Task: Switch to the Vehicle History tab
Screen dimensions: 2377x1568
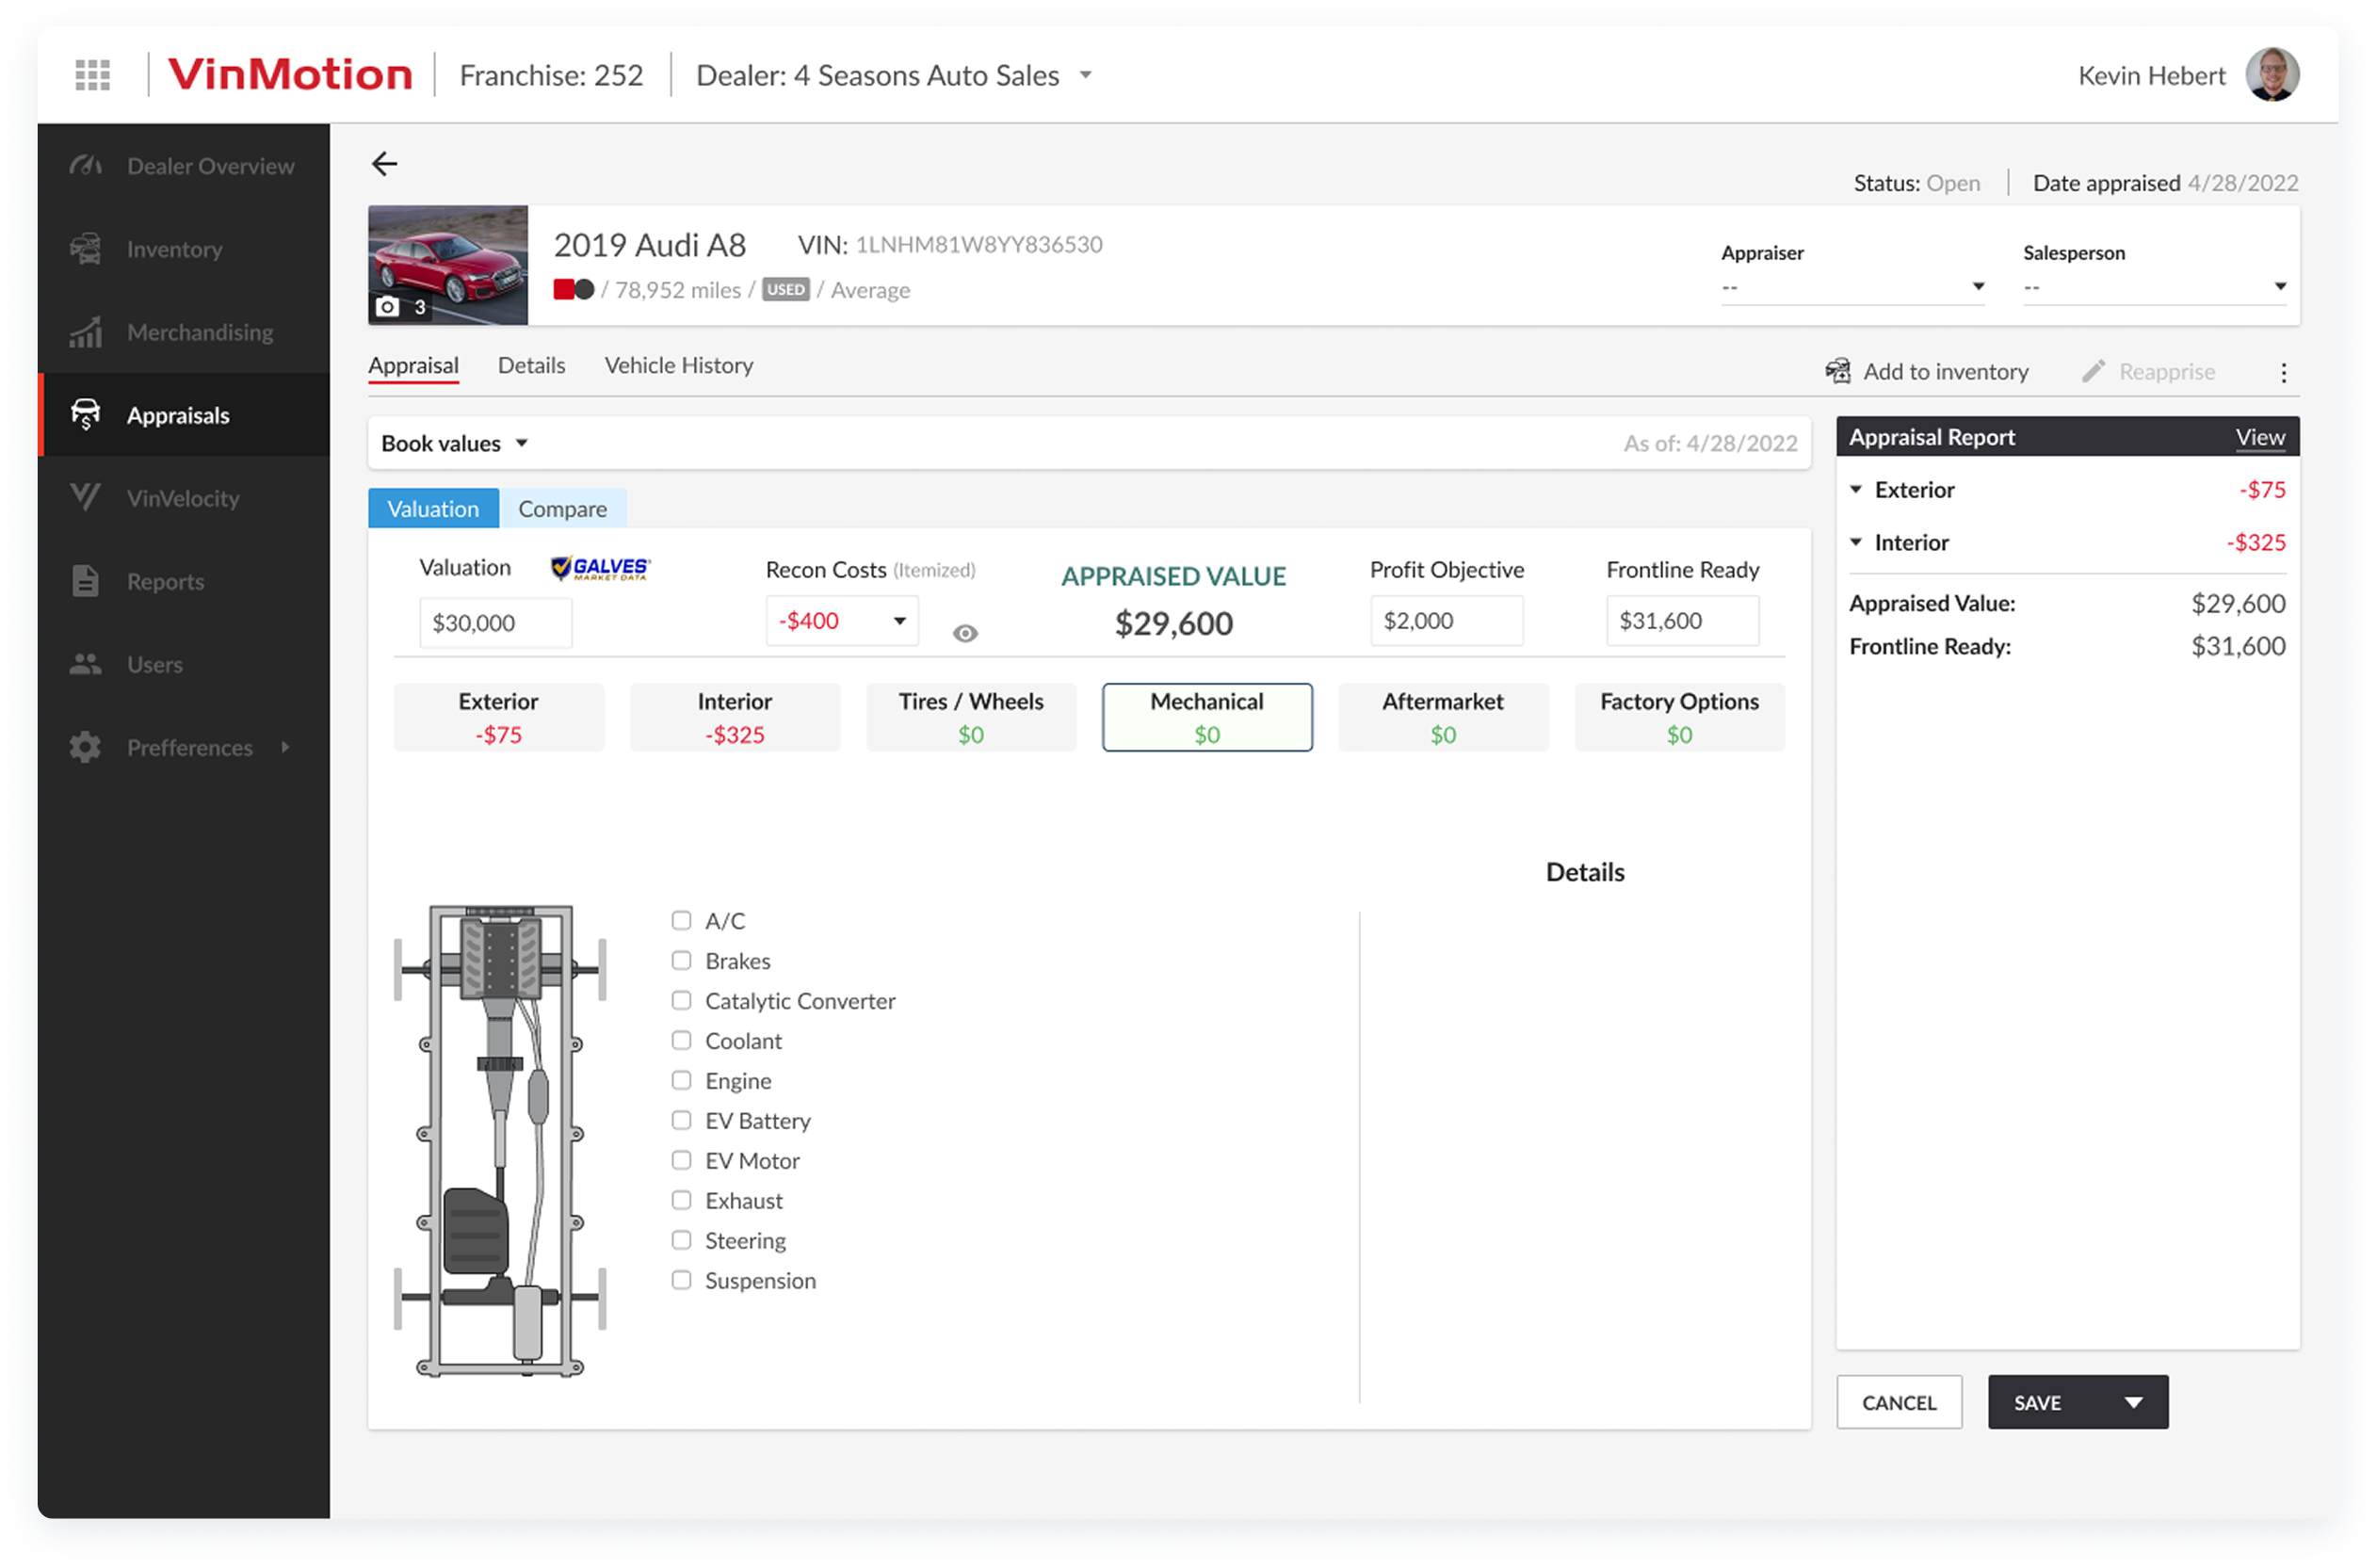Action: pos(678,365)
